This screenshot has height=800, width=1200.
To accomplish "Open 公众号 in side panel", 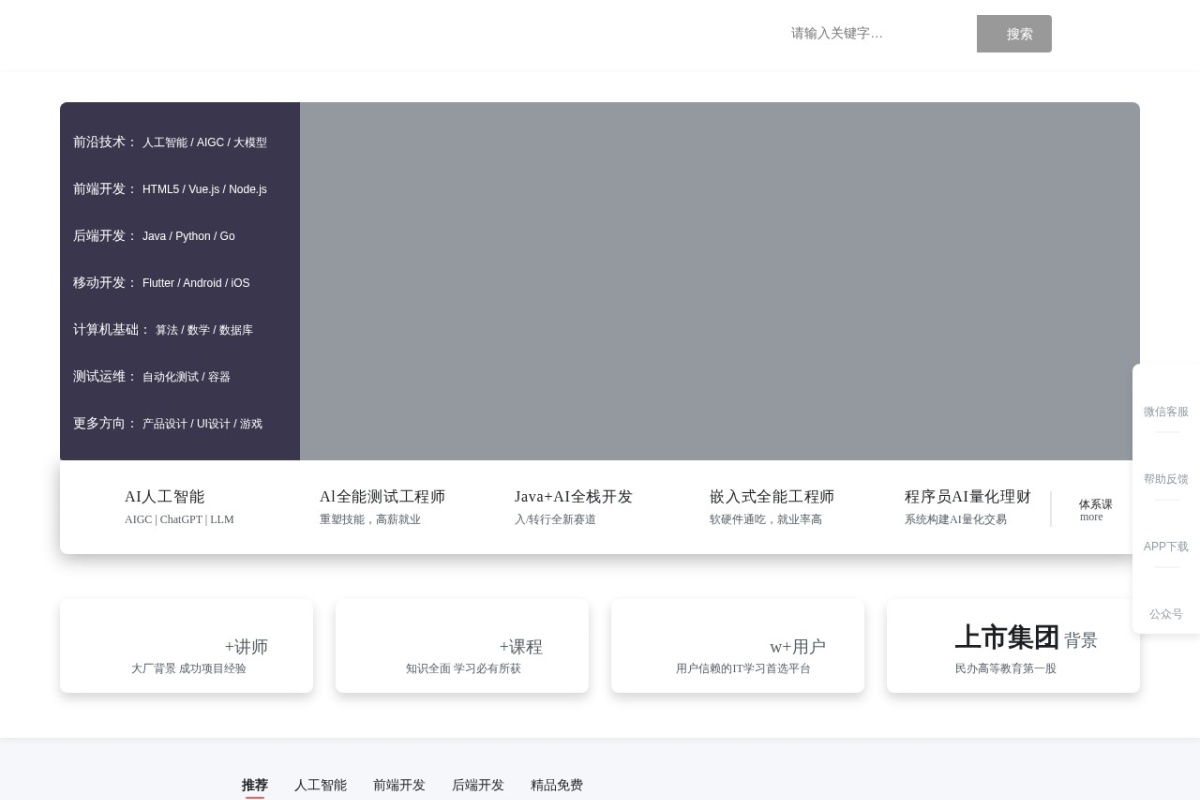I will coord(1166,614).
